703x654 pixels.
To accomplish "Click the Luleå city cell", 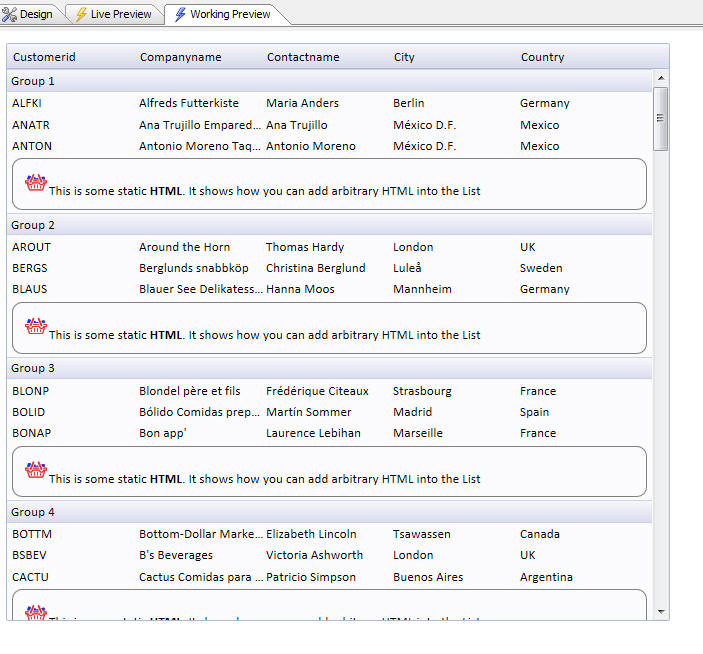I will click(407, 268).
